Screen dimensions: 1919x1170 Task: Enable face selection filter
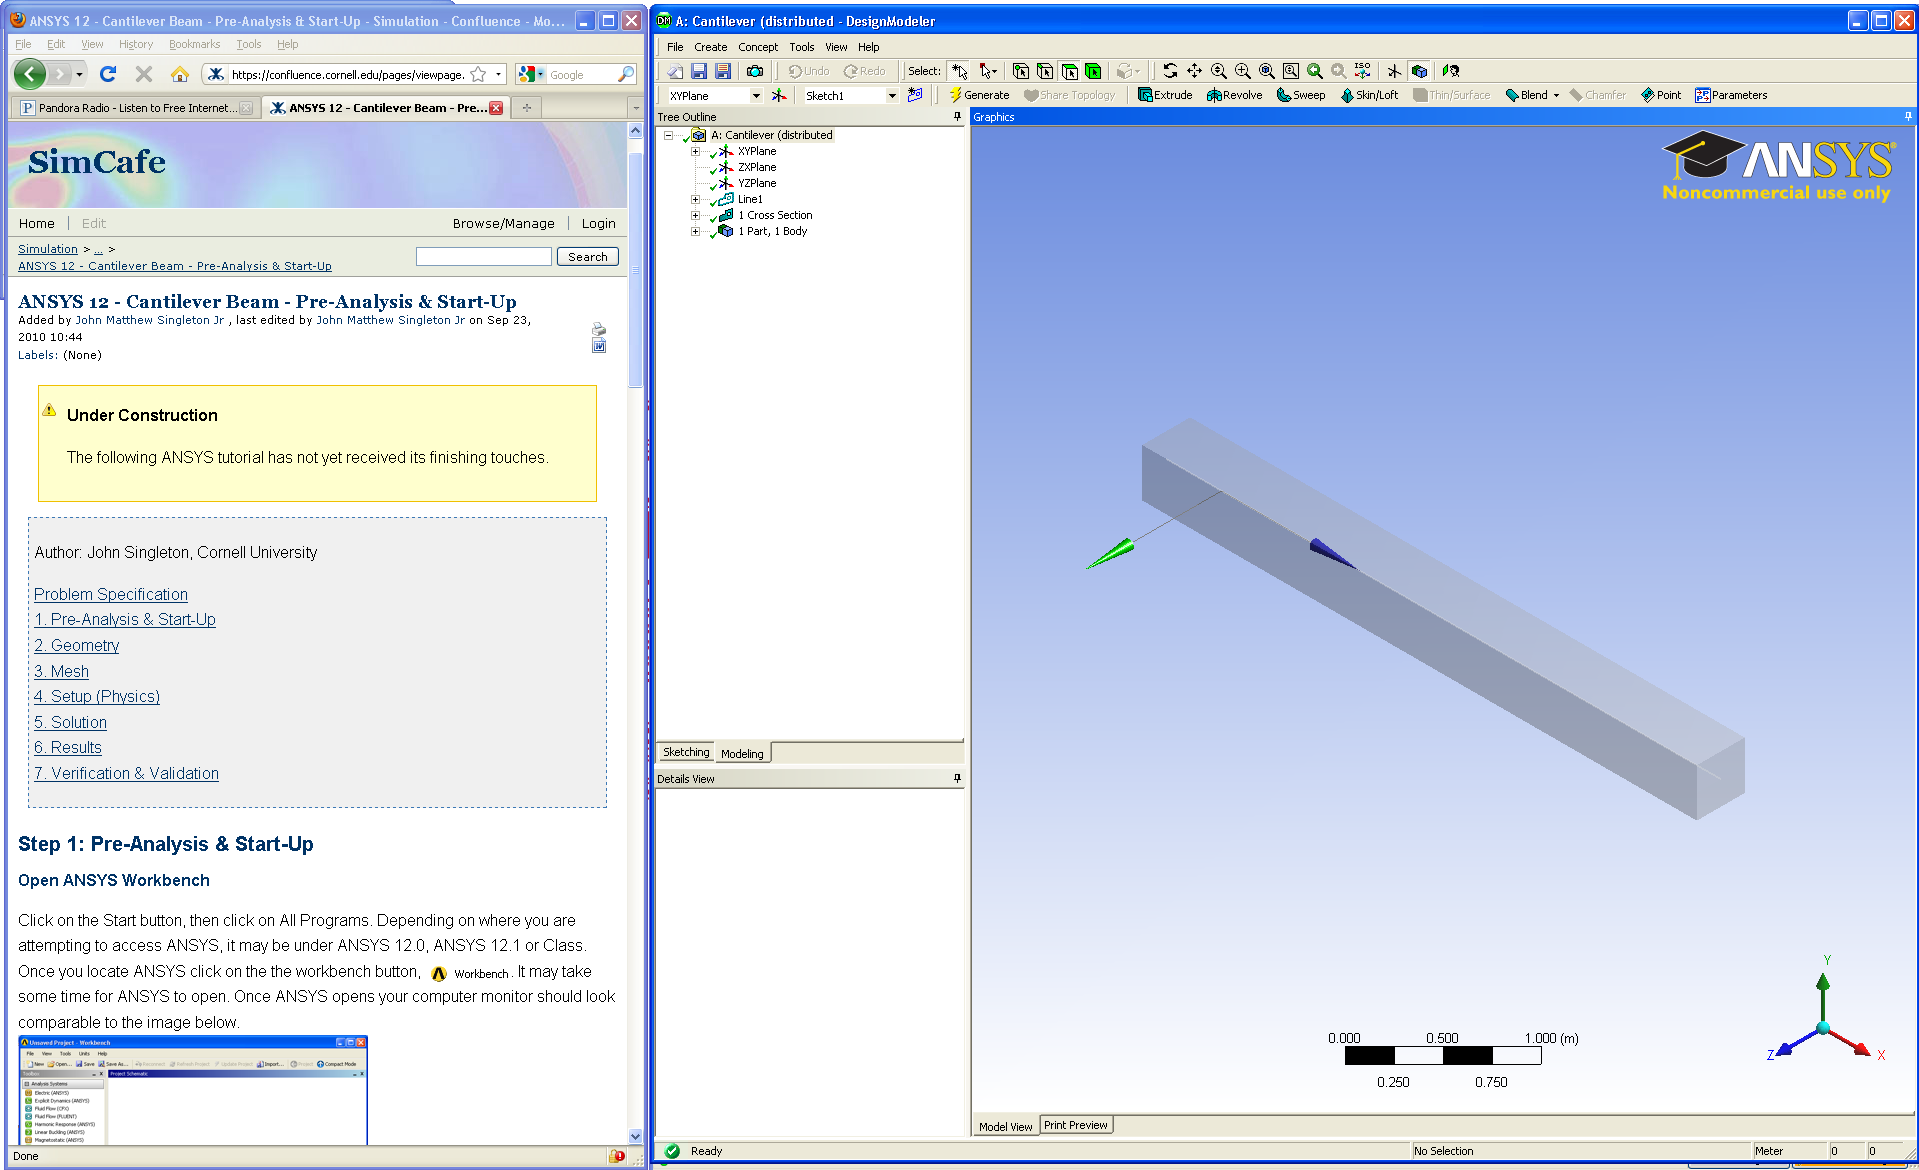tap(1070, 71)
